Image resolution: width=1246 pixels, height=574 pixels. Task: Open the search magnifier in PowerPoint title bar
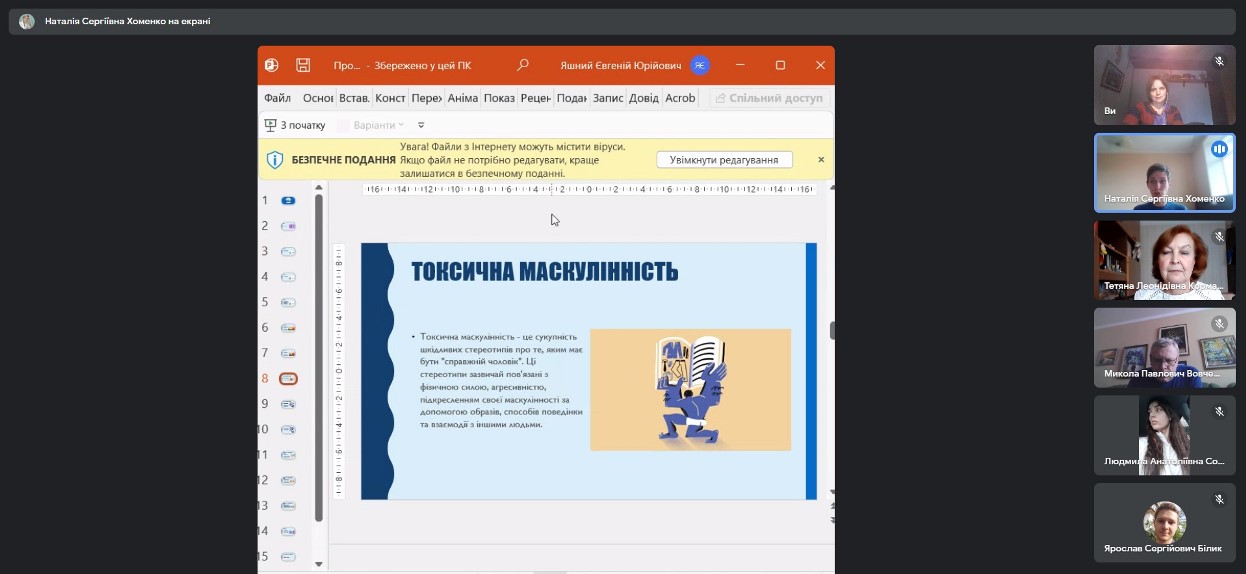(x=522, y=65)
